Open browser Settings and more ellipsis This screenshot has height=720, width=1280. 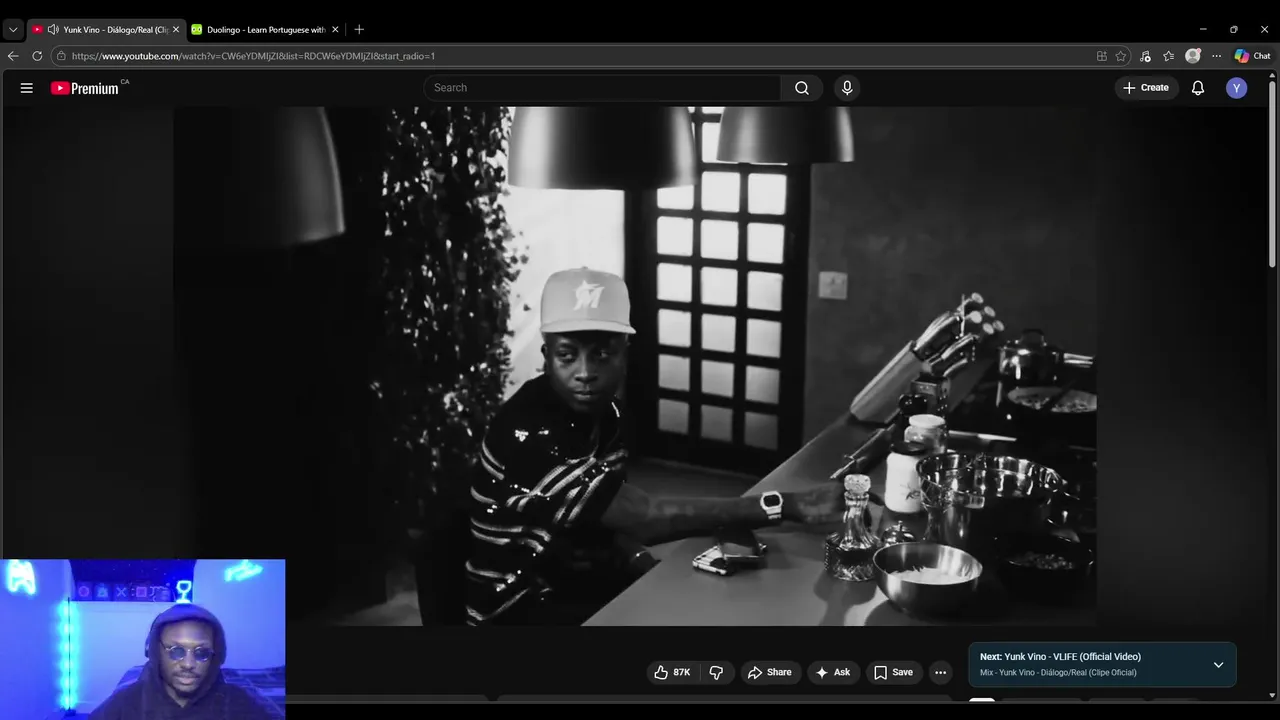tap(1216, 56)
